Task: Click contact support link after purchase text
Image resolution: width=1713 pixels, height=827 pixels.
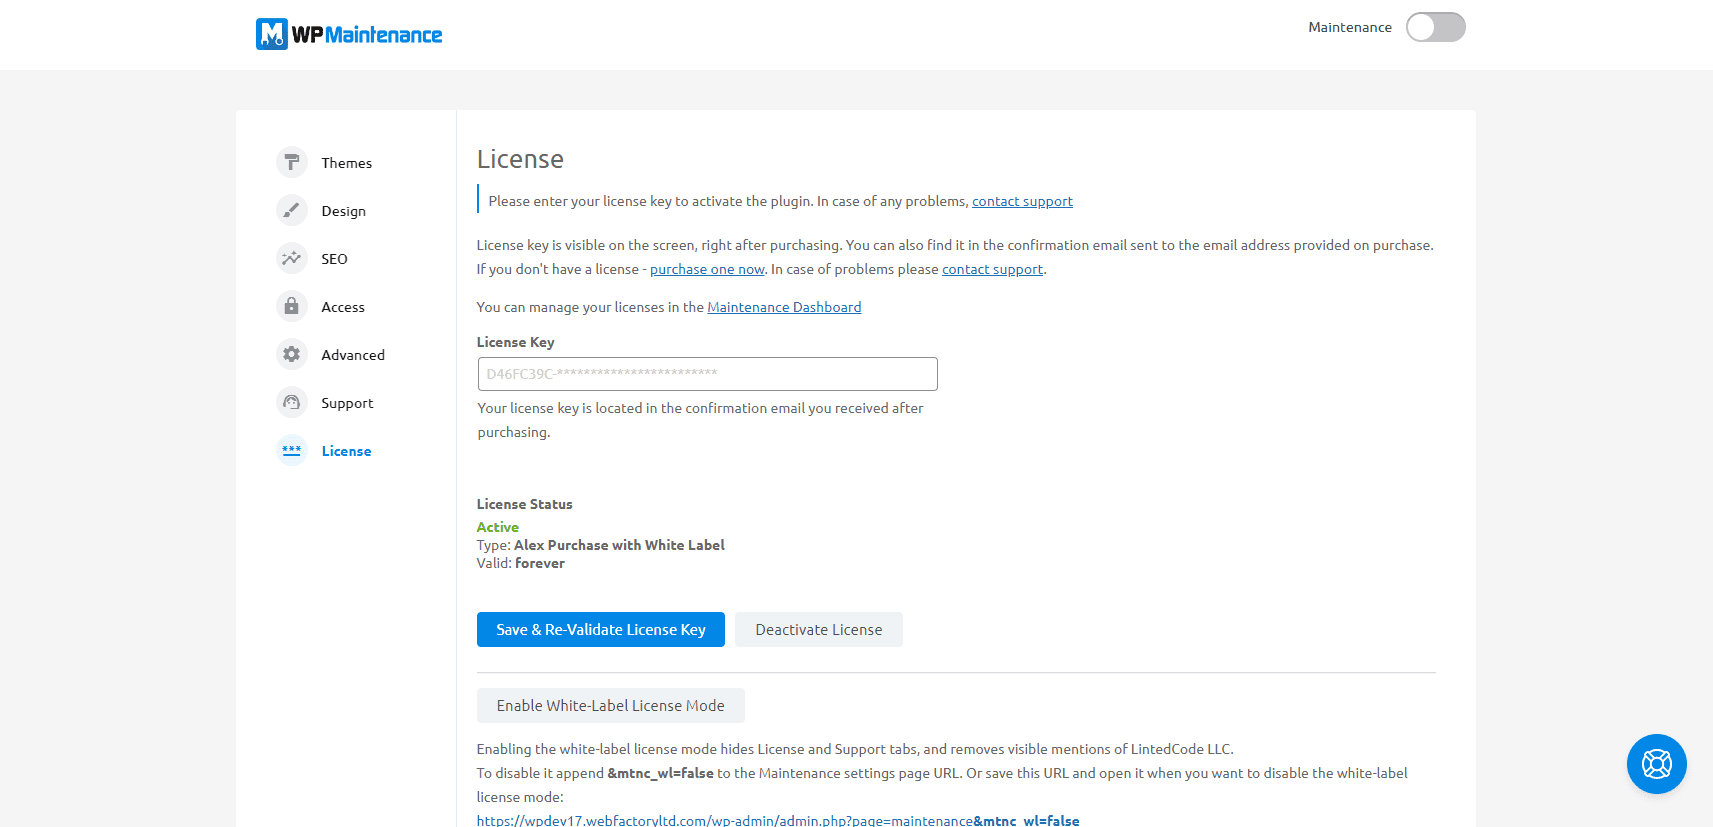Action: (x=992, y=269)
